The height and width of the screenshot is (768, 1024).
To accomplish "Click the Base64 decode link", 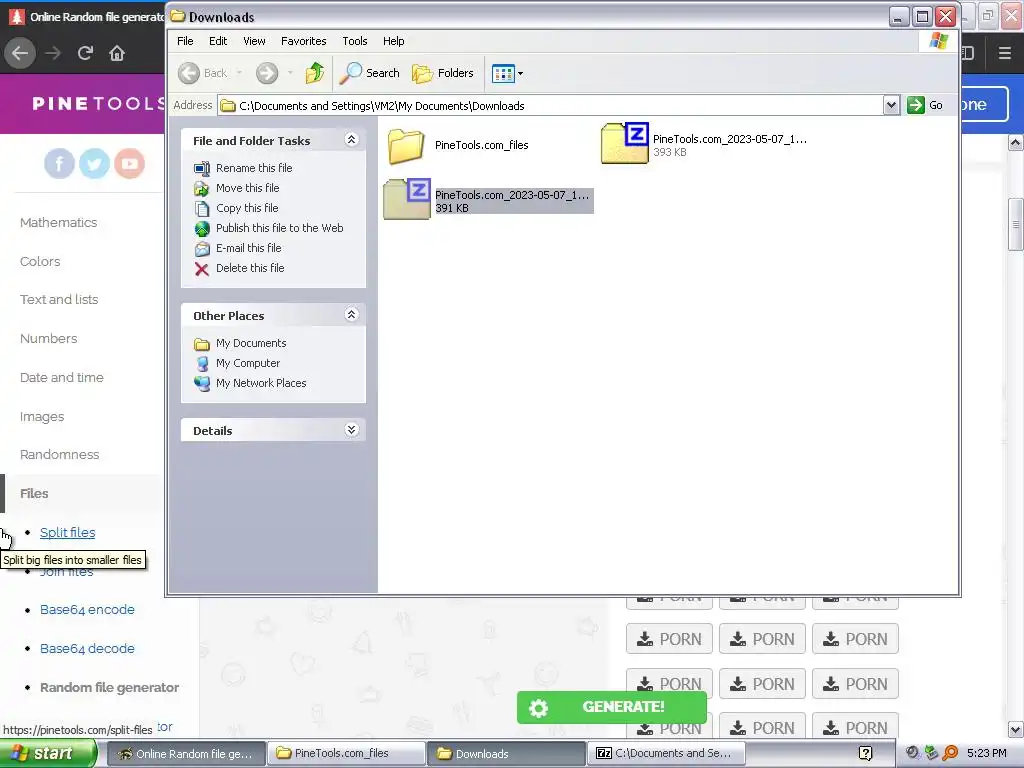I will [87, 648].
